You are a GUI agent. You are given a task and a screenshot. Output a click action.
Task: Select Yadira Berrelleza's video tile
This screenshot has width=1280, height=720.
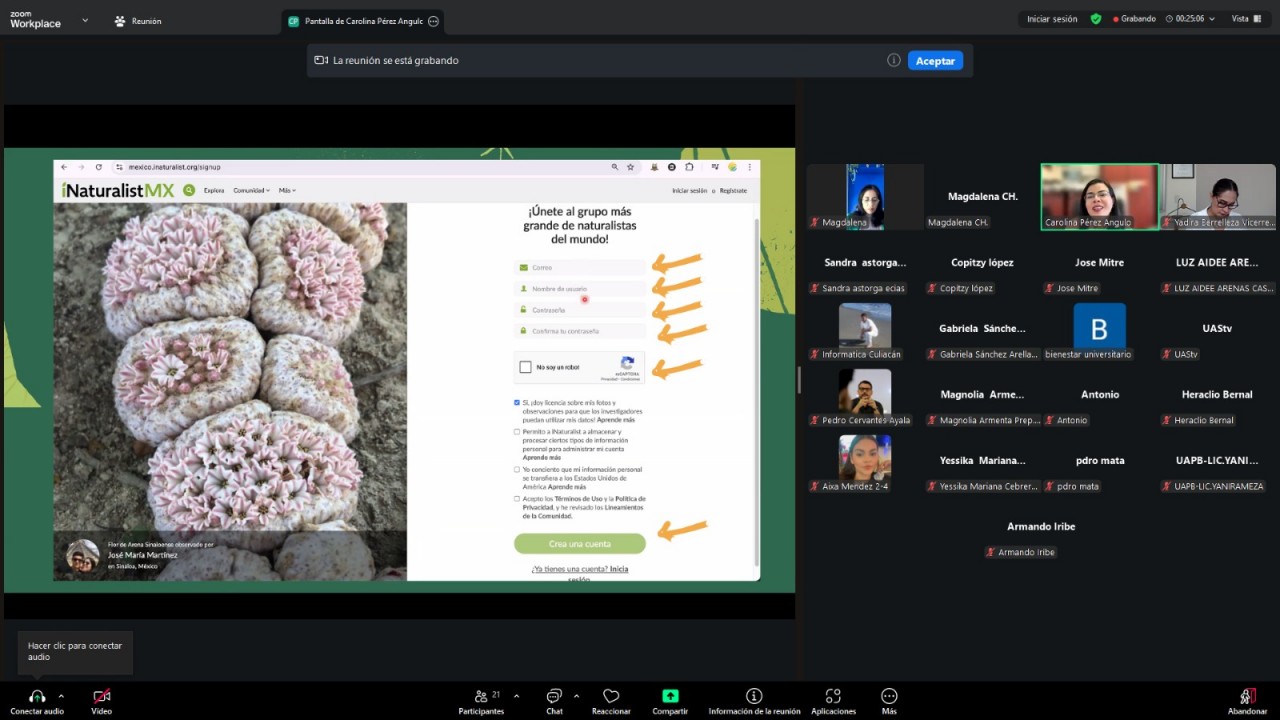(1217, 197)
